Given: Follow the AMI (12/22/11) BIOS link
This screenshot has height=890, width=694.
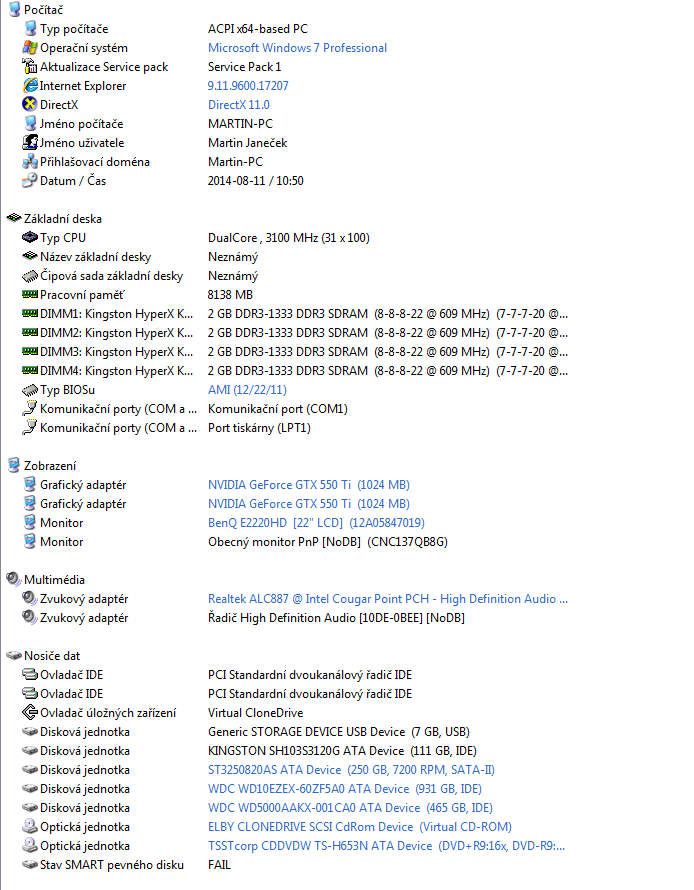Looking at the screenshot, I should [248, 390].
